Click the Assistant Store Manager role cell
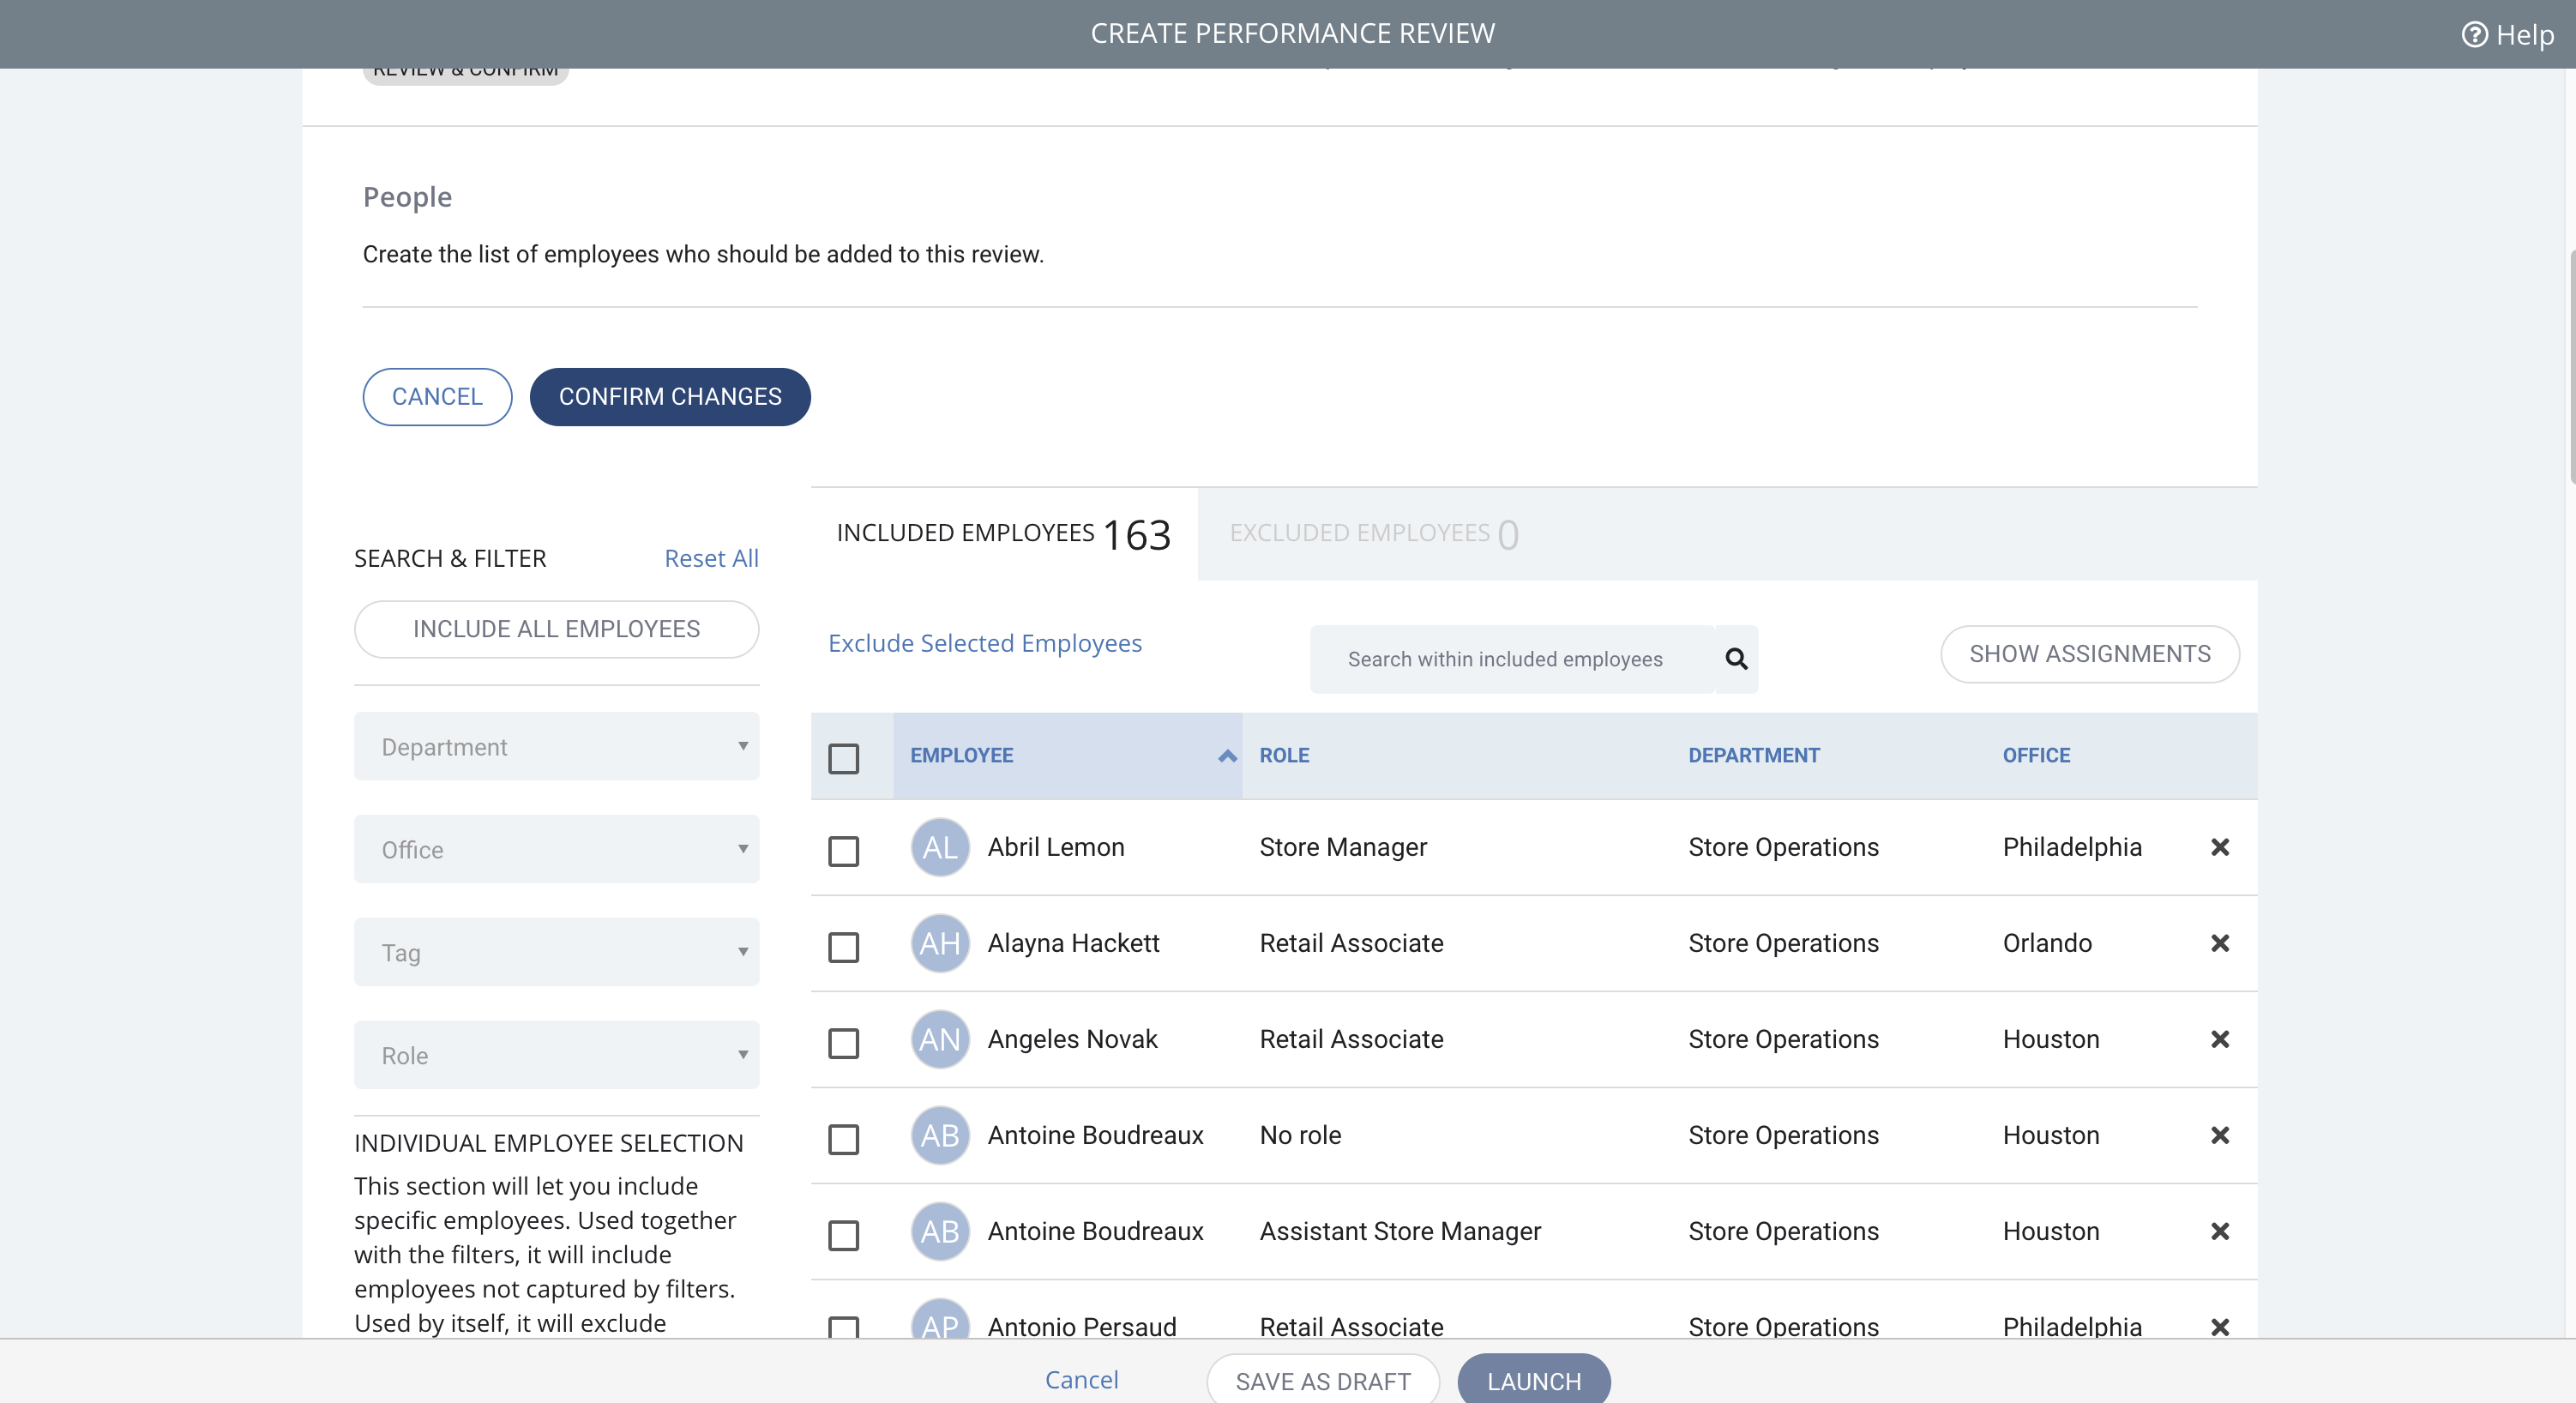 tap(1400, 1231)
